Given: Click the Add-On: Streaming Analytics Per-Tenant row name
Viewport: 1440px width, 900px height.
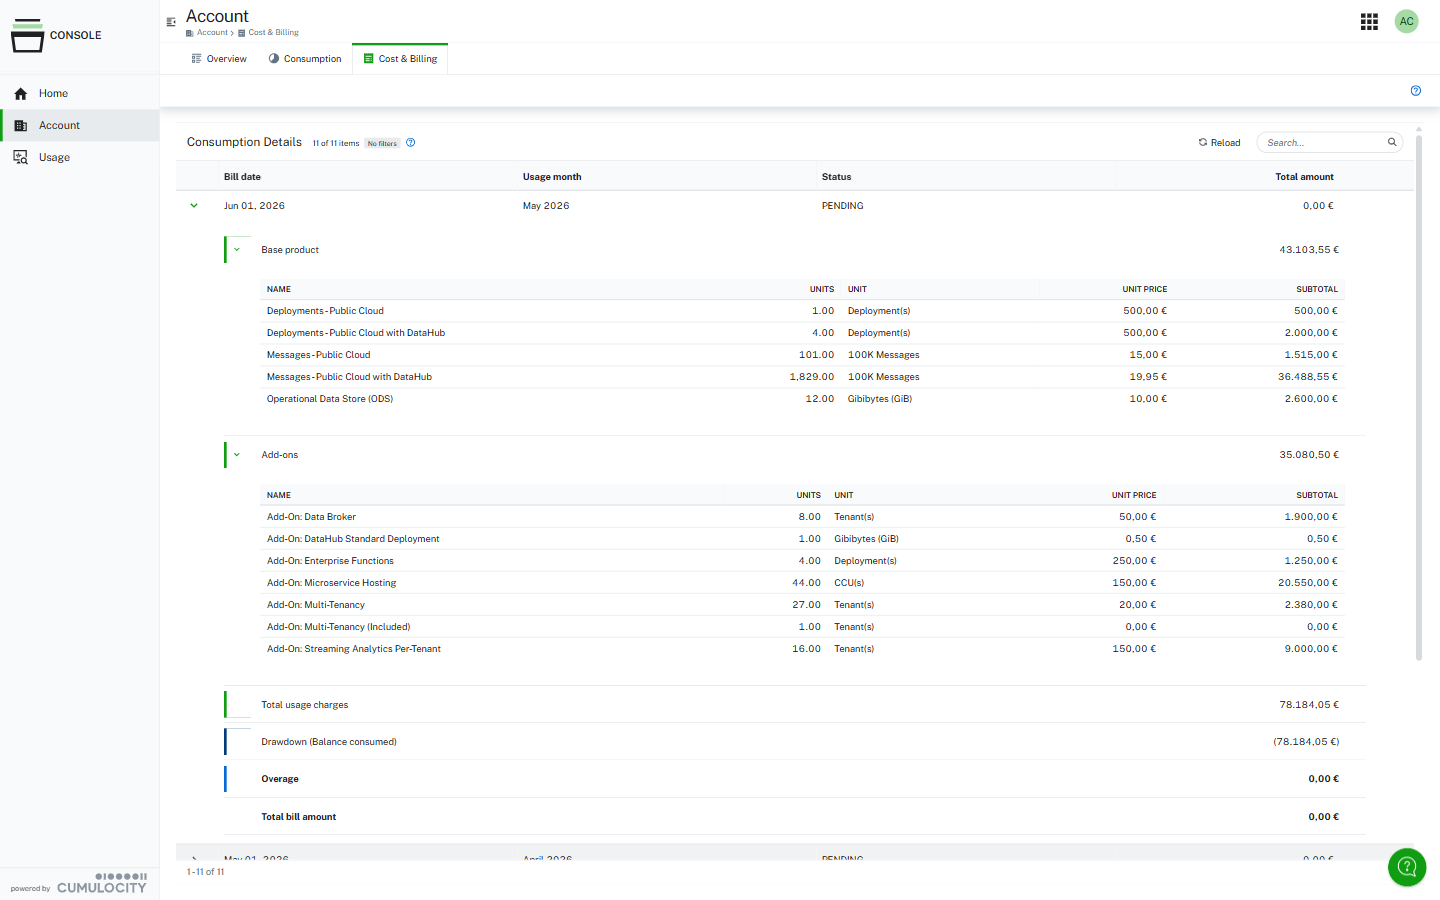Looking at the screenshot, I should click(354, 649).
